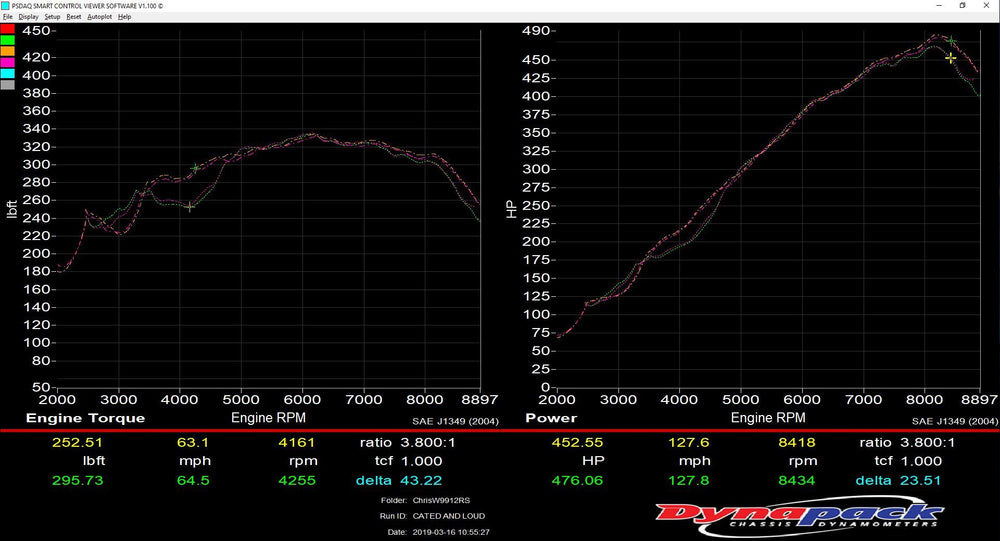This screenshot has width=1000, height=541.
Task: Click the yellow cursor marker on torque graph
Action: [x=190, y=206]
